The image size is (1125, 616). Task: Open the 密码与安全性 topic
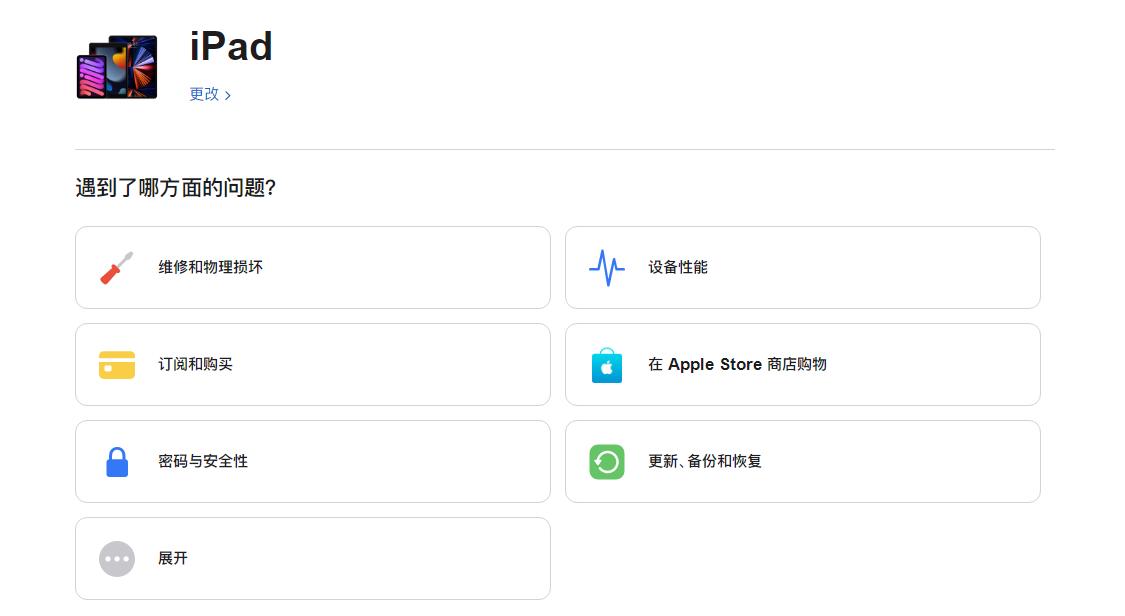click(312, 461)
